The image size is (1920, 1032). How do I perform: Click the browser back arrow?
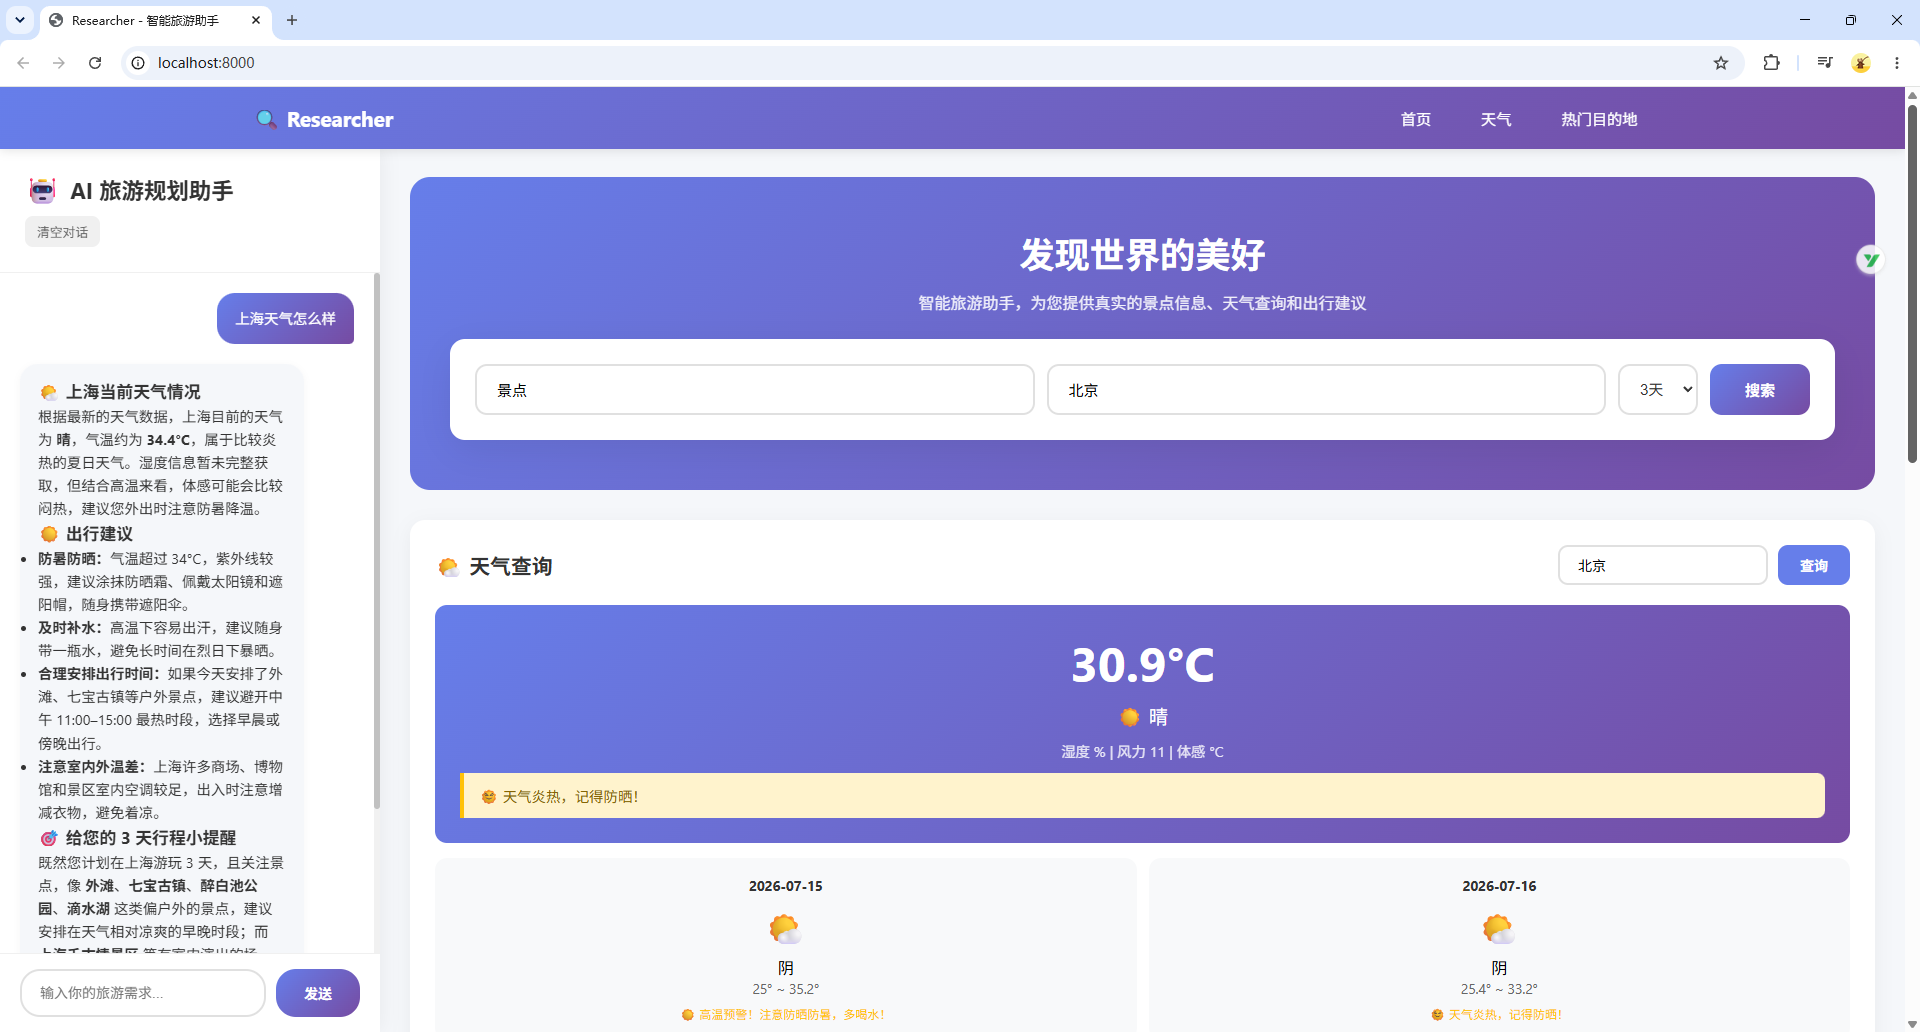tap(23, 62)
